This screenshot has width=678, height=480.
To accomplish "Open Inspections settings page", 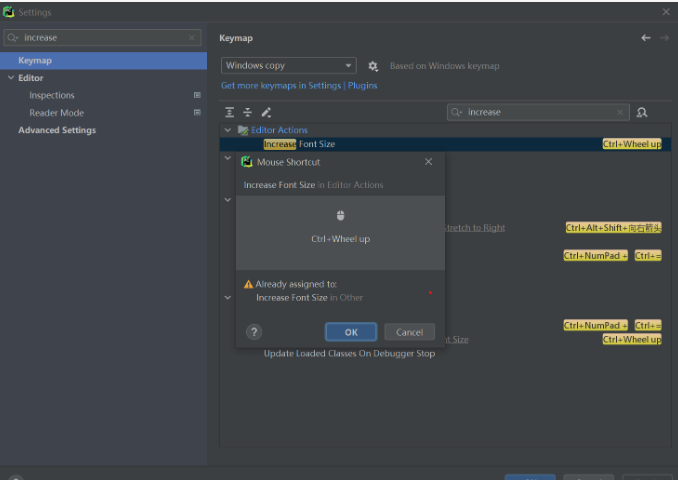I will 51,95.
